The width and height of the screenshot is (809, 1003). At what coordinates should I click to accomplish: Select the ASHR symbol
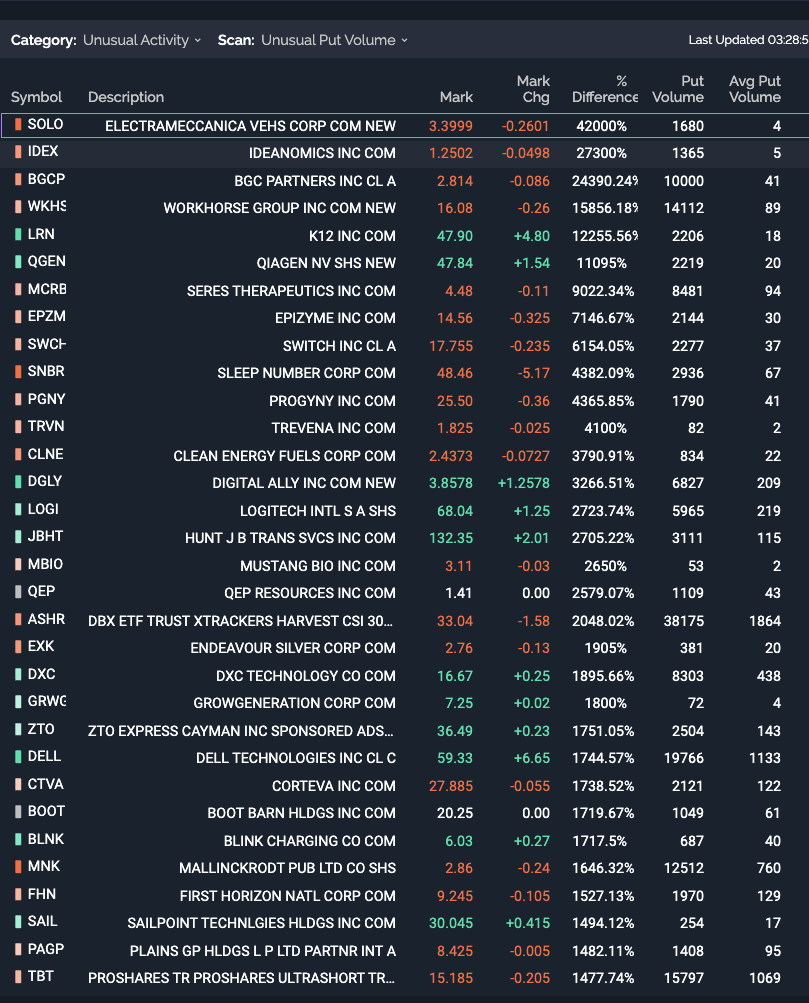[46, 619]
